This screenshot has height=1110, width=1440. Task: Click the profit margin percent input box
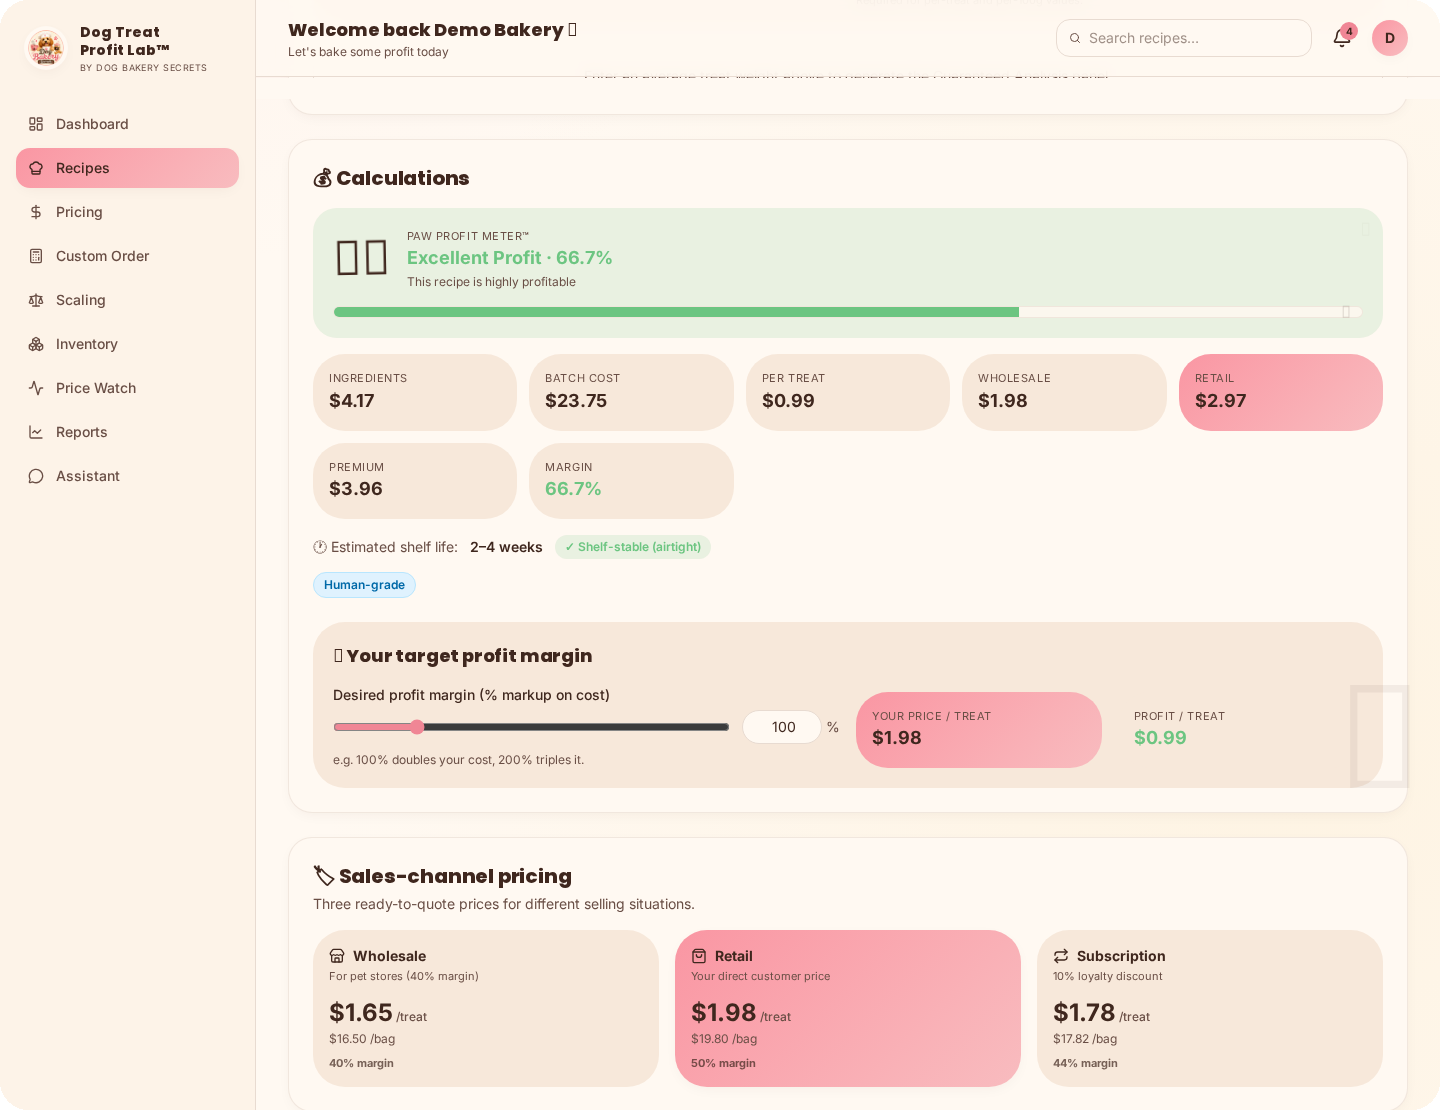click(782, 727)
